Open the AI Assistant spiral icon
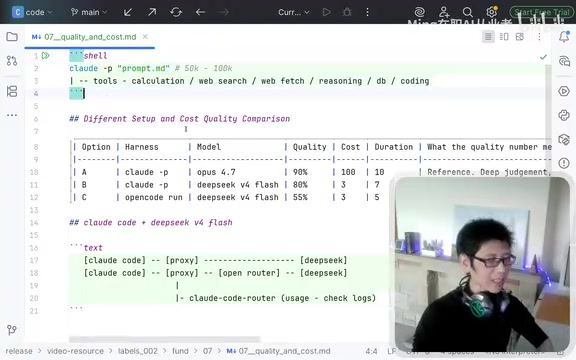 [x=420, y=12]
